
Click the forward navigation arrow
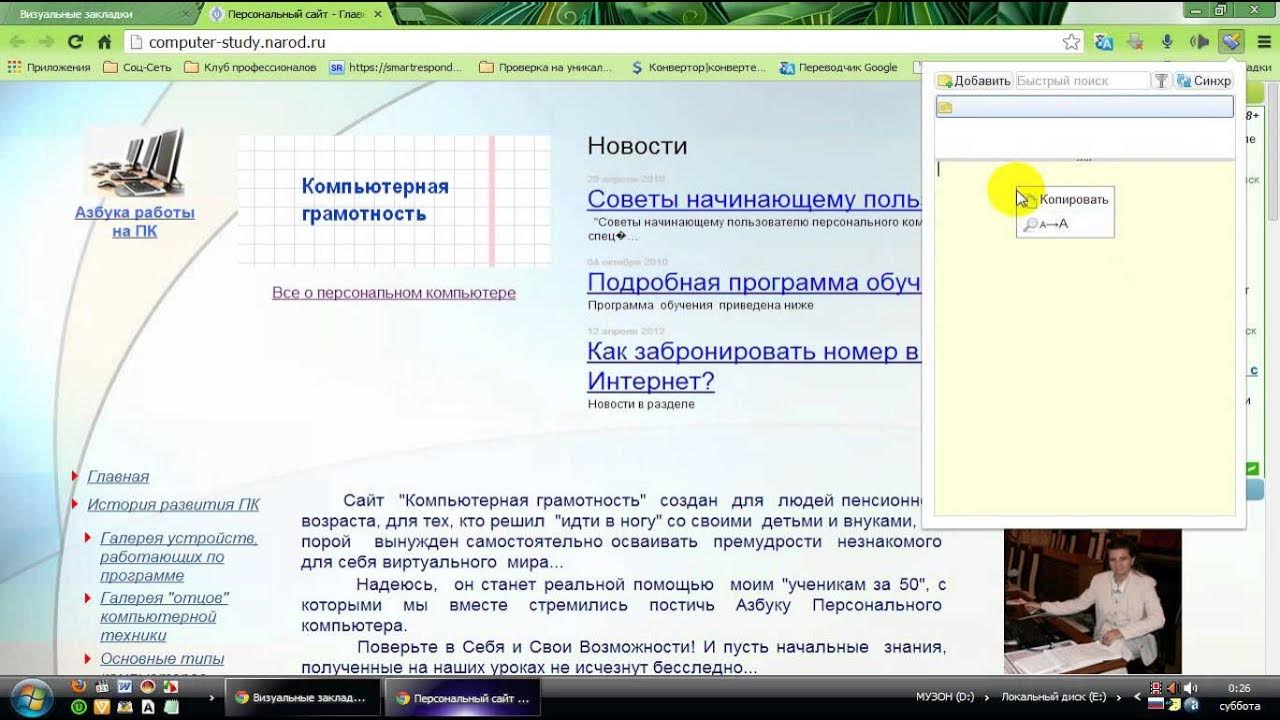click(46, 42)
